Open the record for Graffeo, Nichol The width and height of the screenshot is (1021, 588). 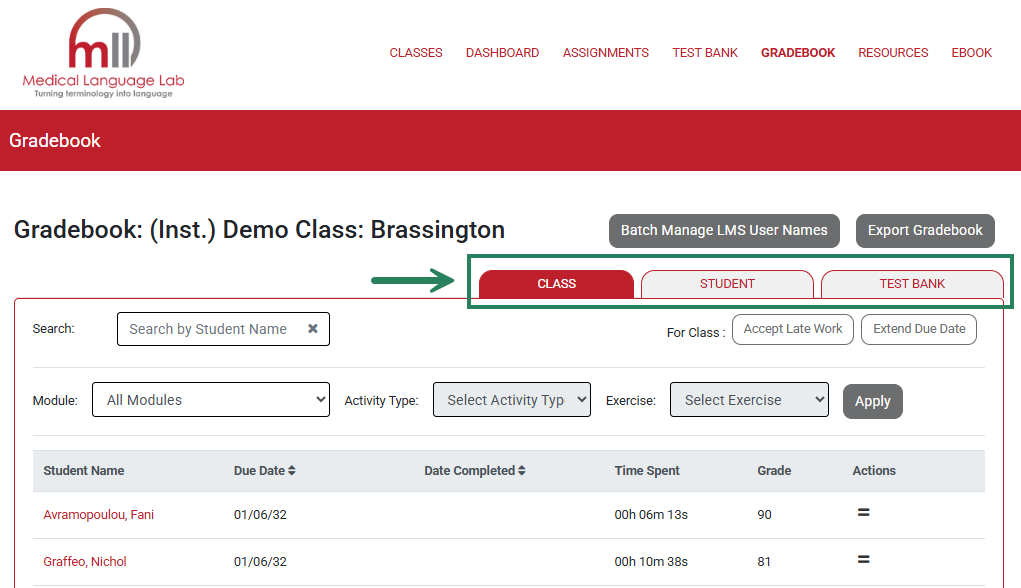pos(85,561)
